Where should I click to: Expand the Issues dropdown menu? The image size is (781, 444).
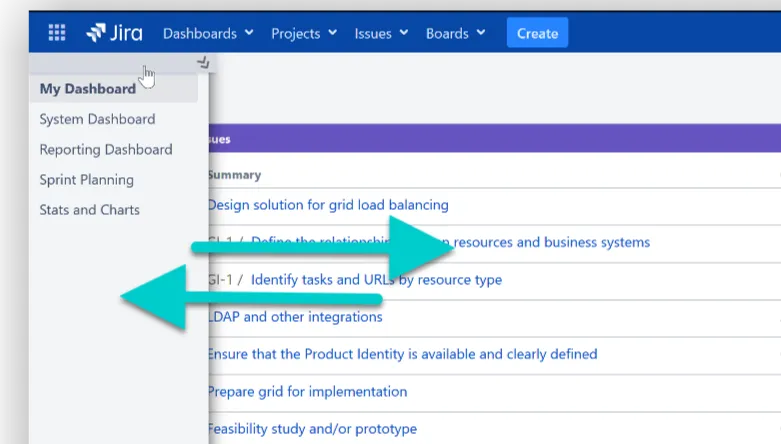point(381,33)
